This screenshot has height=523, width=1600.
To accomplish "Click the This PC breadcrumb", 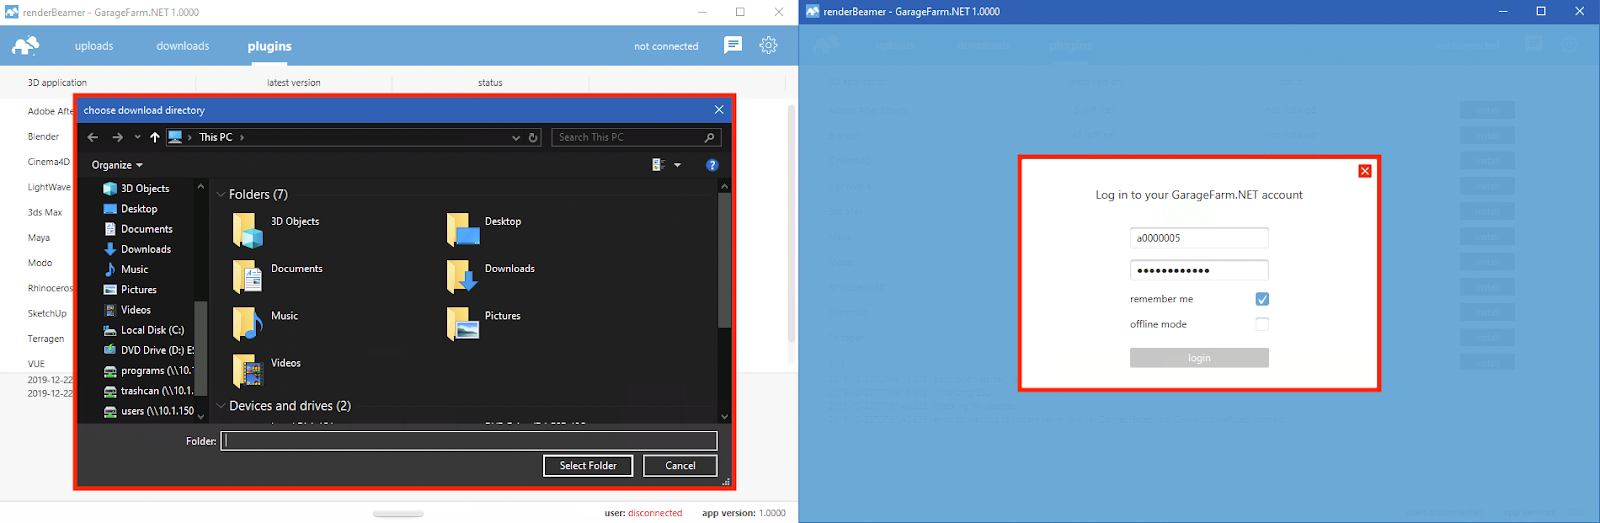I will tap(215, 137).
